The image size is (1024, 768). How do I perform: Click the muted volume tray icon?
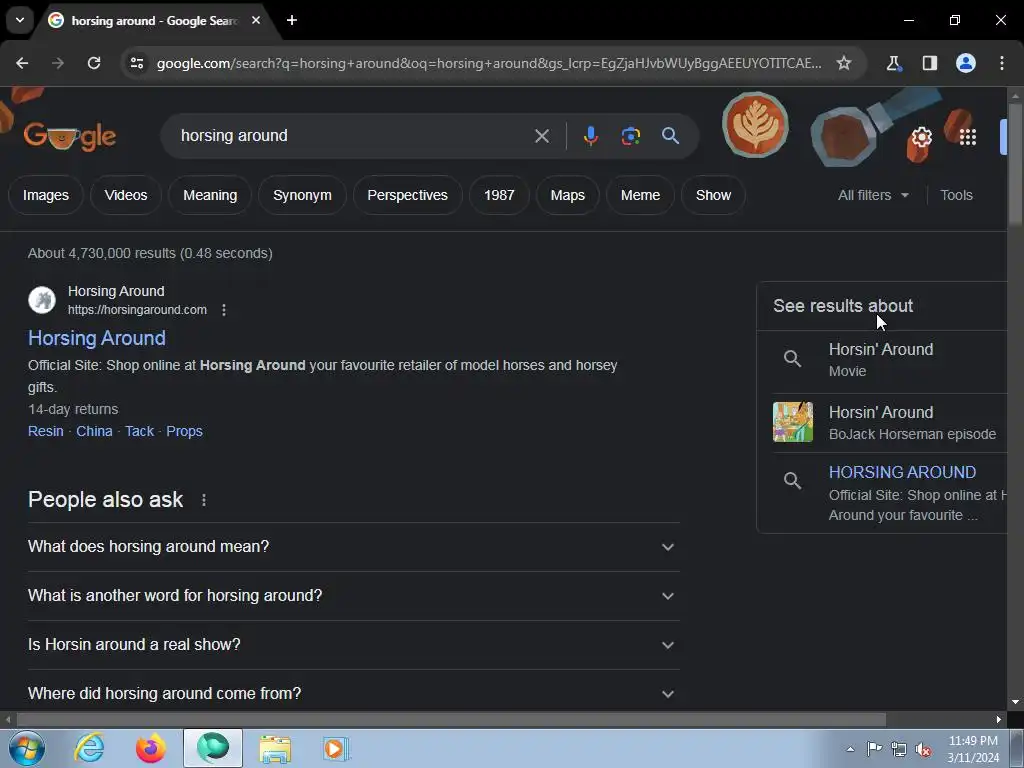[x=923, y=750]
